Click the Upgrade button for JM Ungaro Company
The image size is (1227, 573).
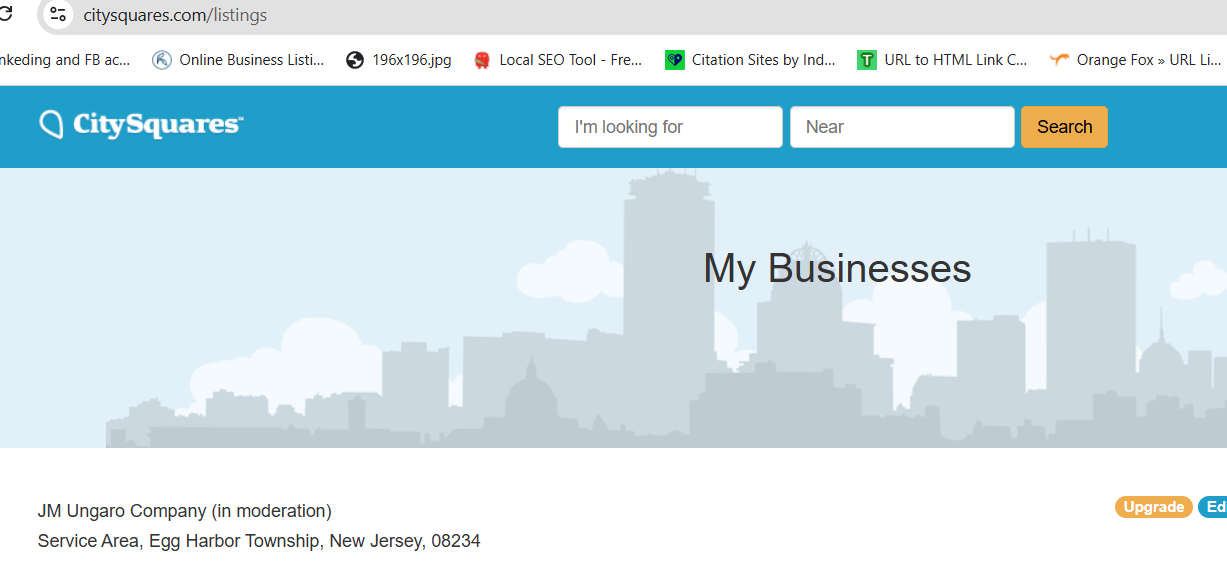click(x=1154, y=507)
